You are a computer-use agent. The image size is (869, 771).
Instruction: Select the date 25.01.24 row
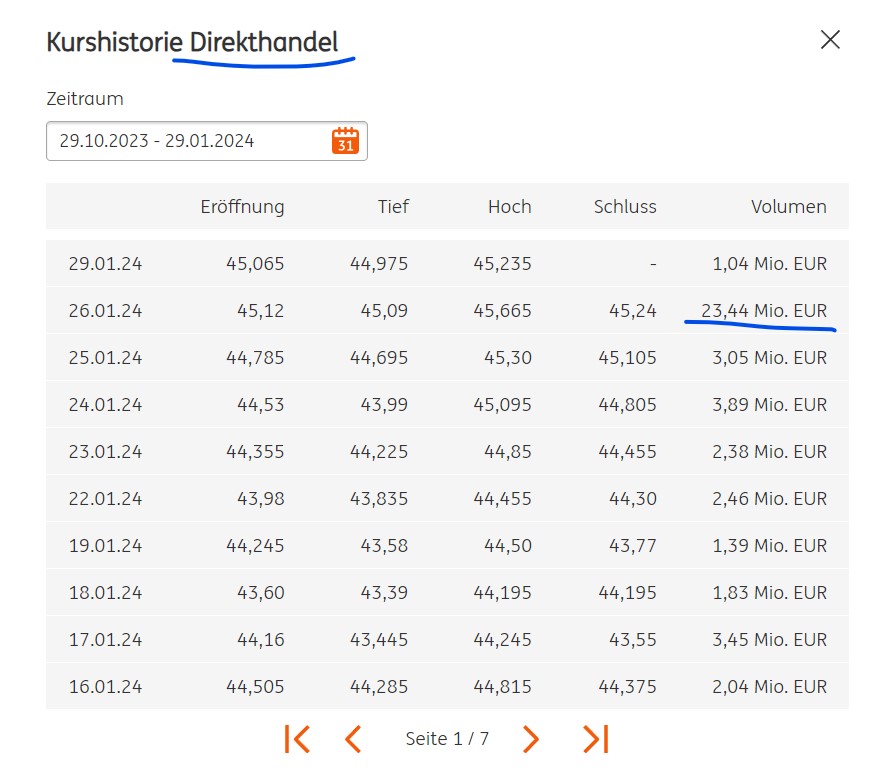[447, 358]
